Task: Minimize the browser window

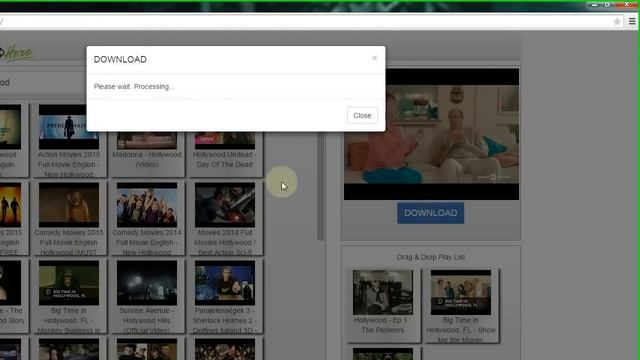Action: coord(594,5)
